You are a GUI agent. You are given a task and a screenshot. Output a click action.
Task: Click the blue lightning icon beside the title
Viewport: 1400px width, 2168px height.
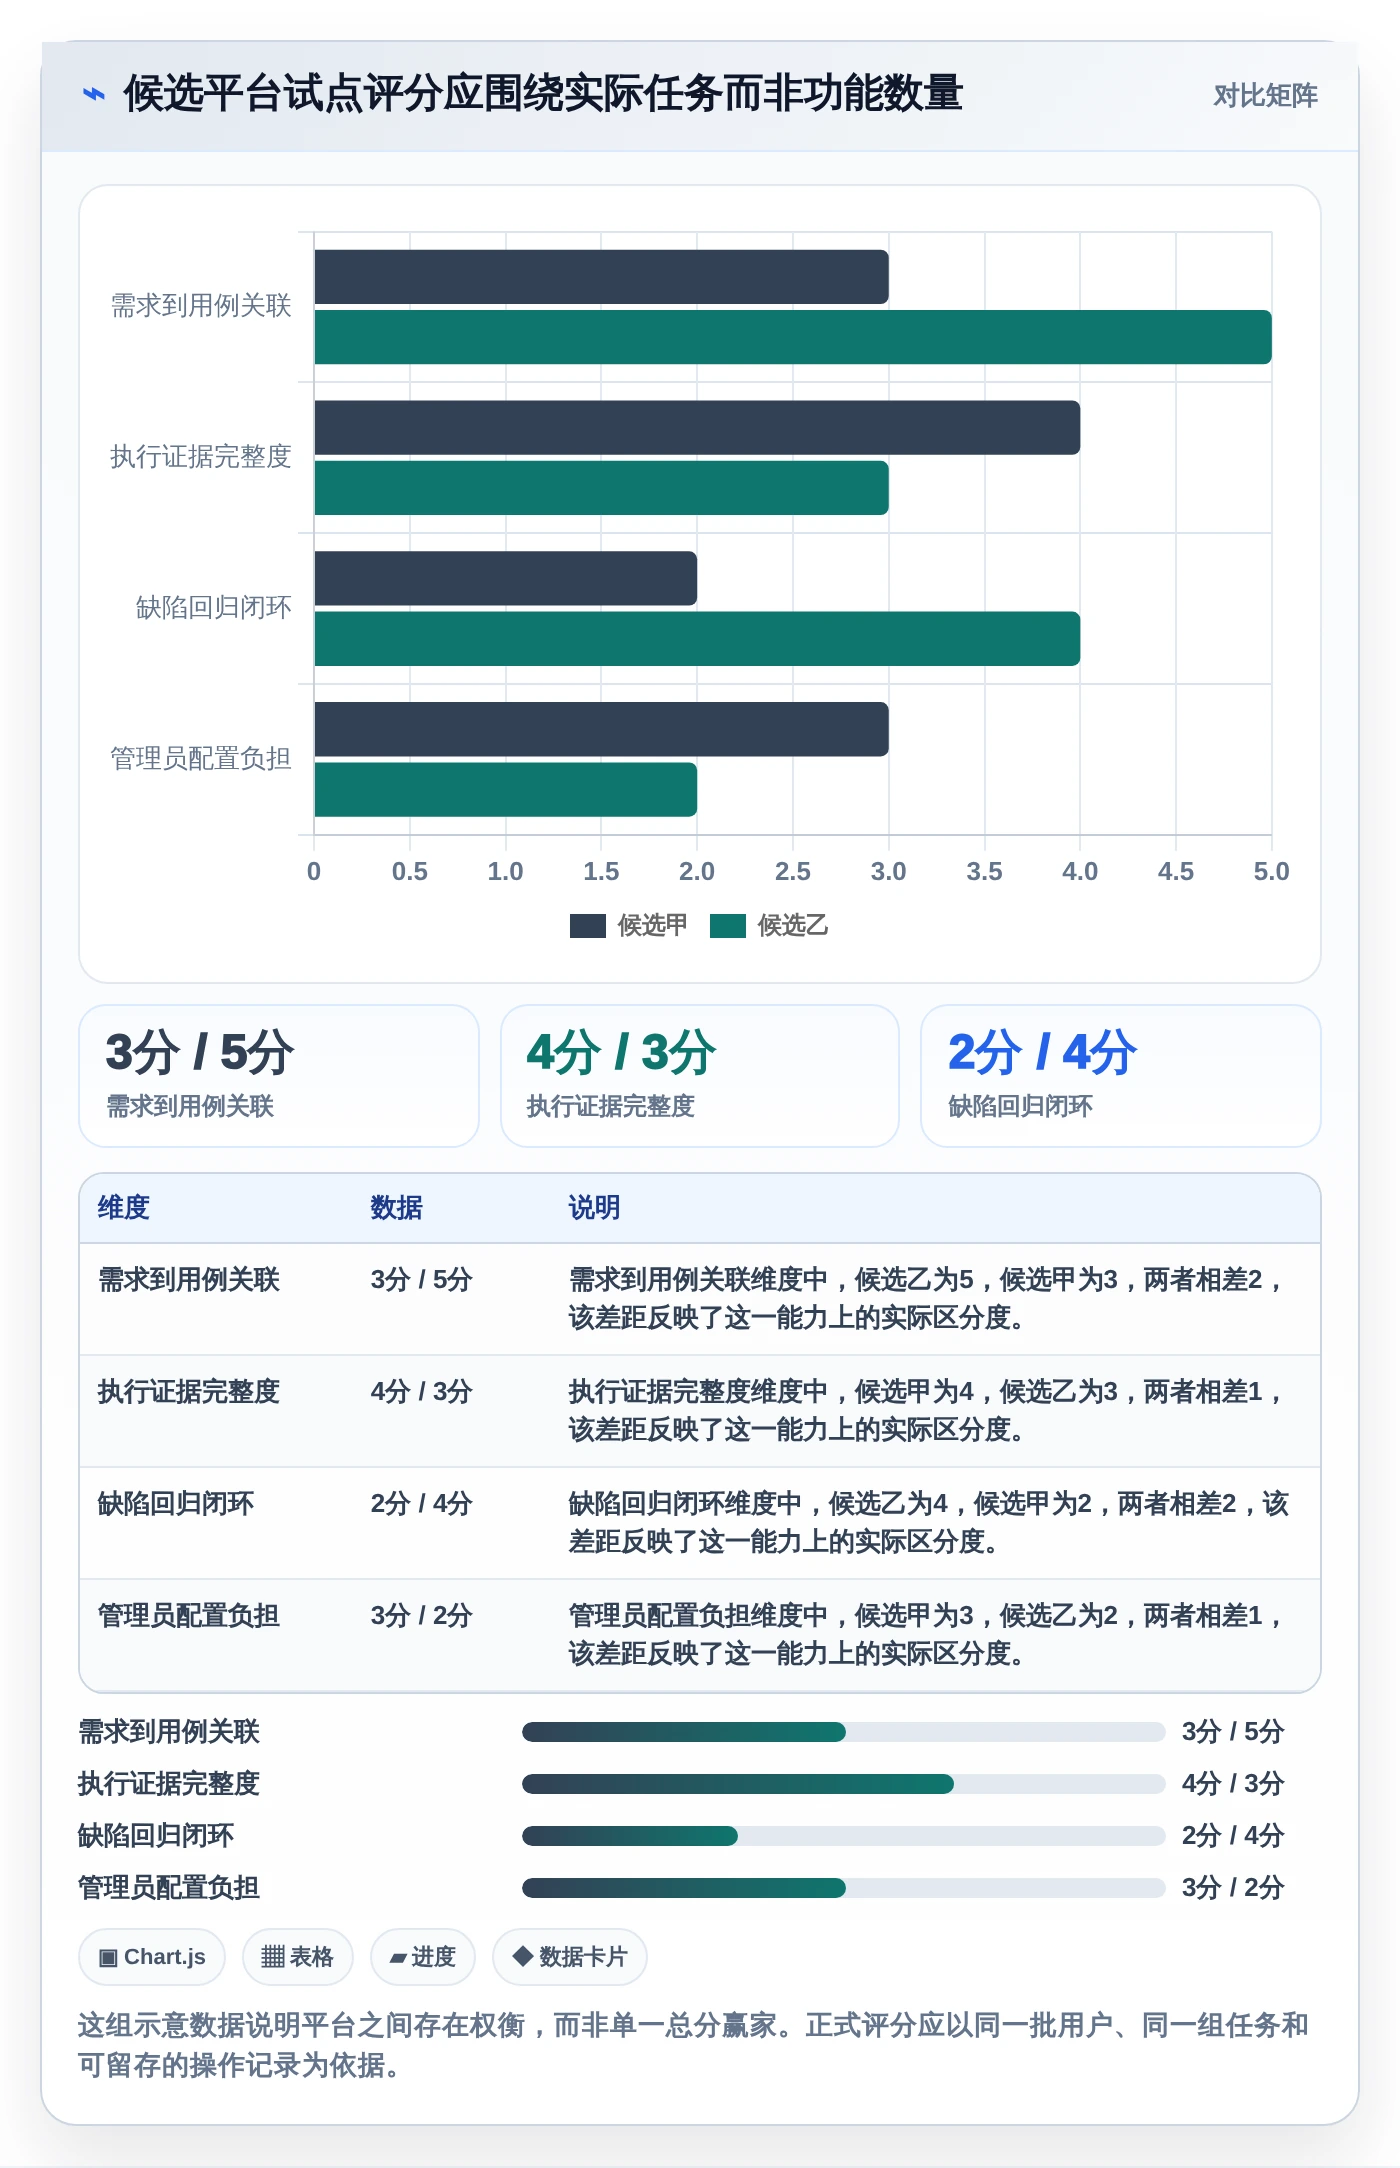click(x=93, y=94)
